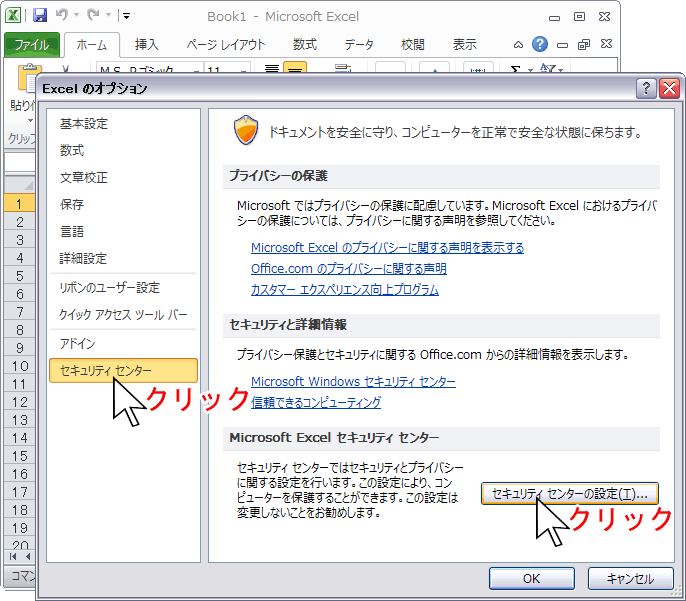Open the 表示 ribbon tab
The image size is (686, 601).
[464, 45]
